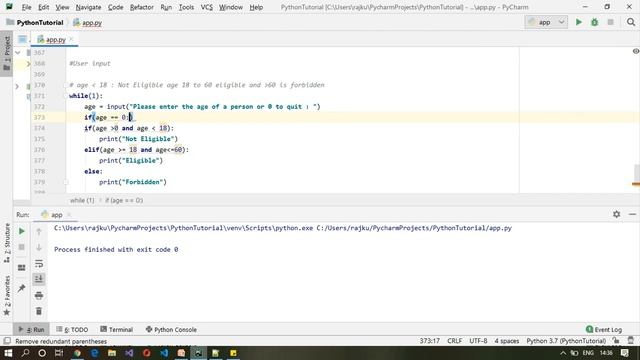Image resolution: width=640 pixels, height=360 pixels.
Task: Select app.py breadcrumb in navigation bar
Action: 87,22
